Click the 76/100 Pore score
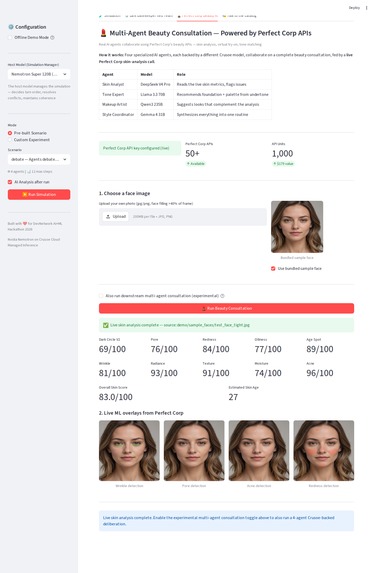This screenshot has height=573, width=375. point(164,349)
